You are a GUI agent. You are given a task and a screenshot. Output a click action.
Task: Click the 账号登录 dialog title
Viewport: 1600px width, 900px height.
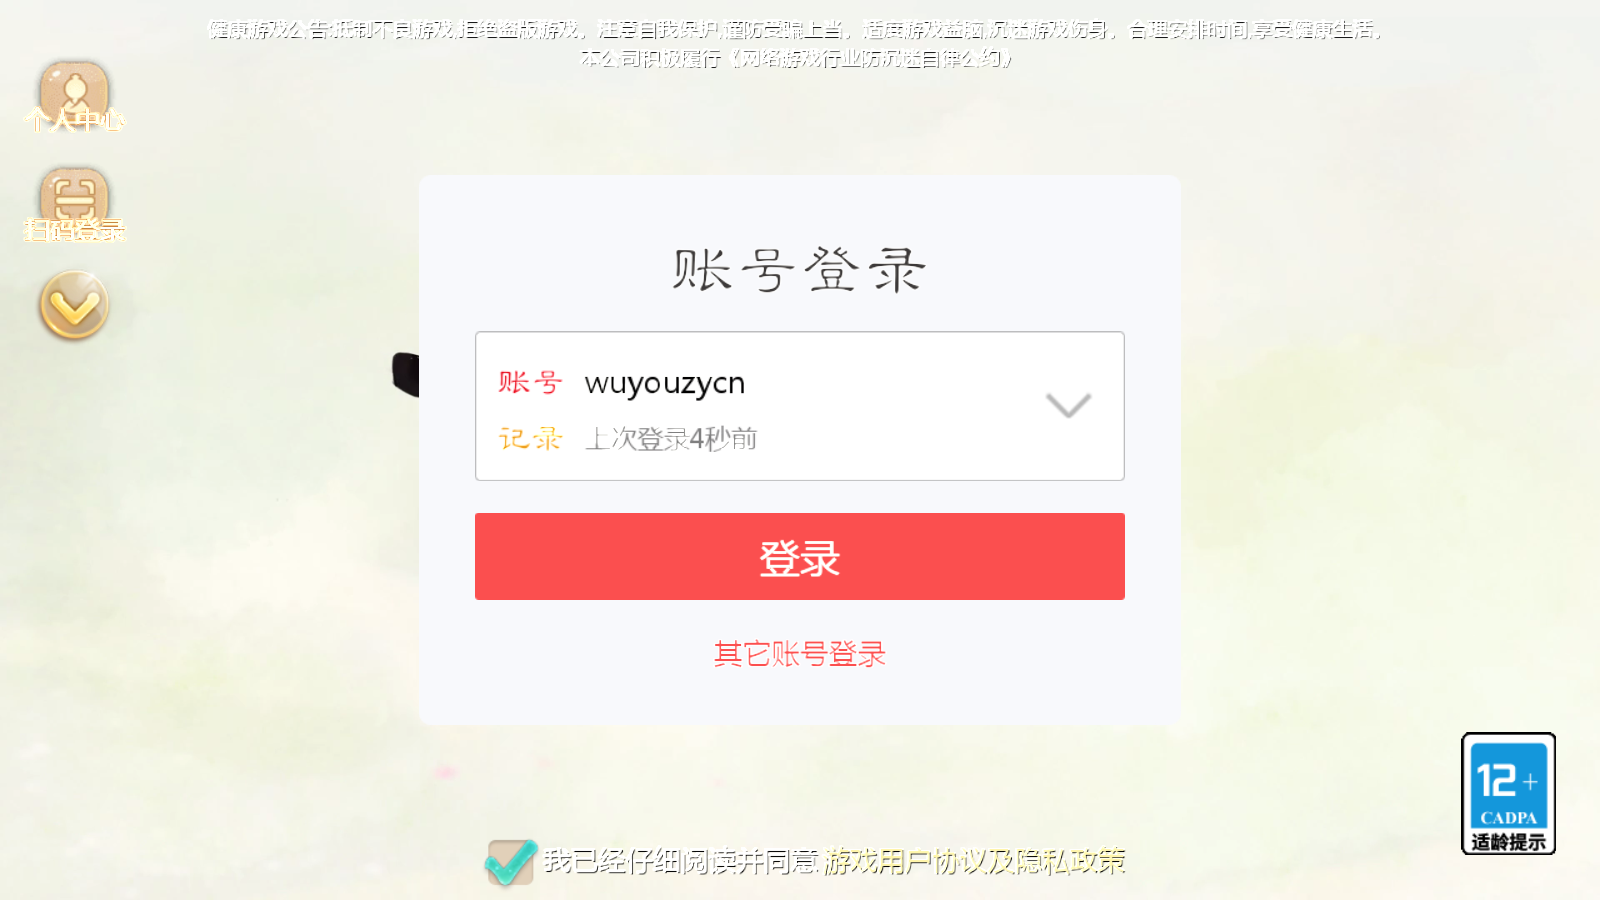tap(800, 270)
